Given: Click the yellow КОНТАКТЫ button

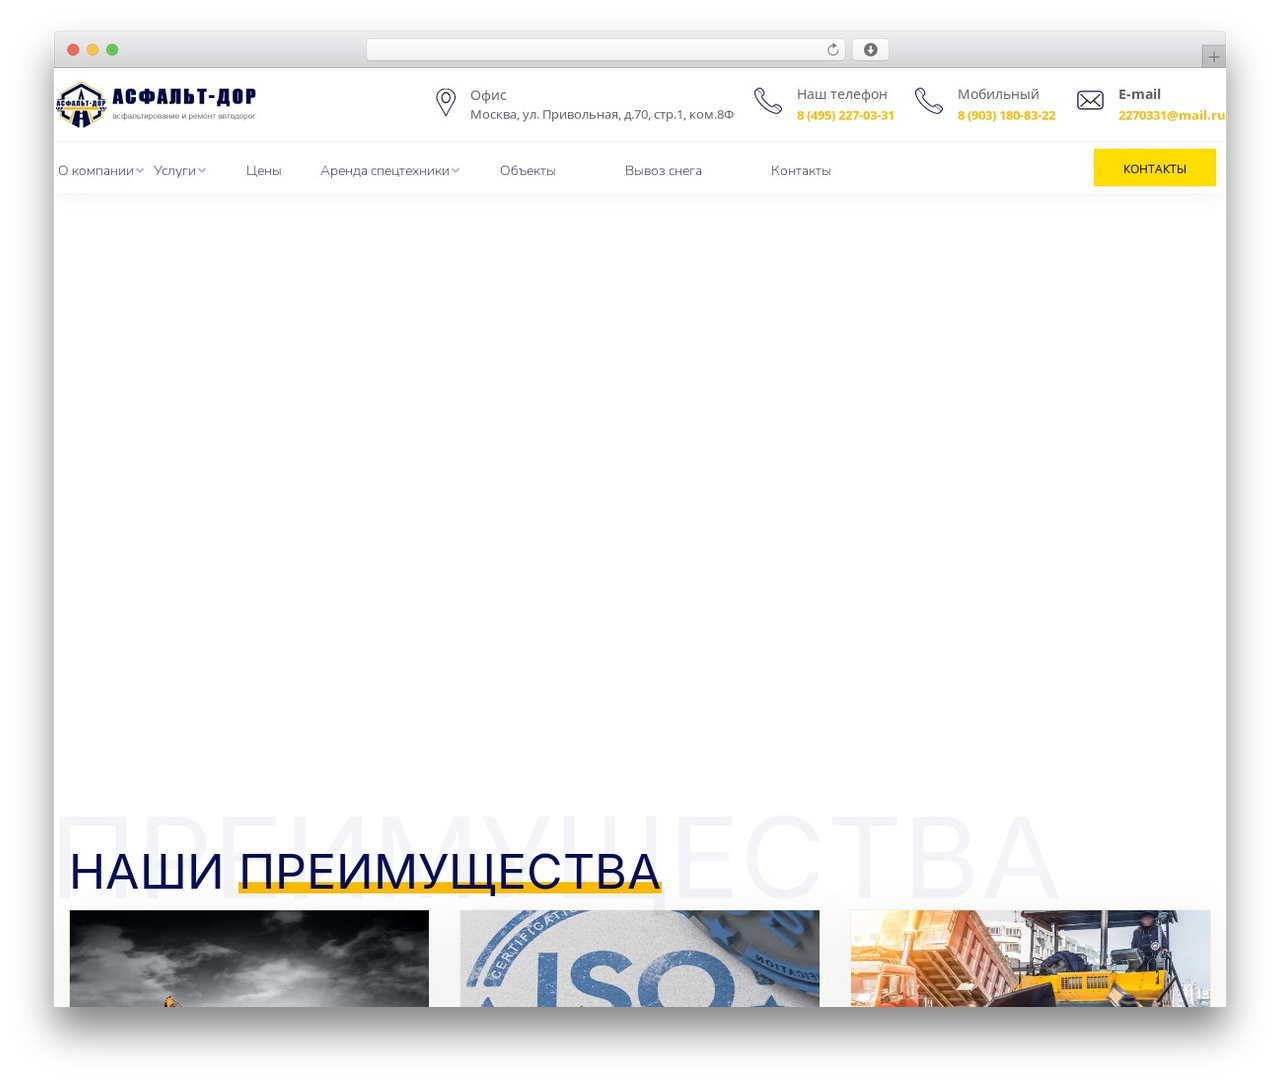Looking at the screenshot, I should point(1155,168).
